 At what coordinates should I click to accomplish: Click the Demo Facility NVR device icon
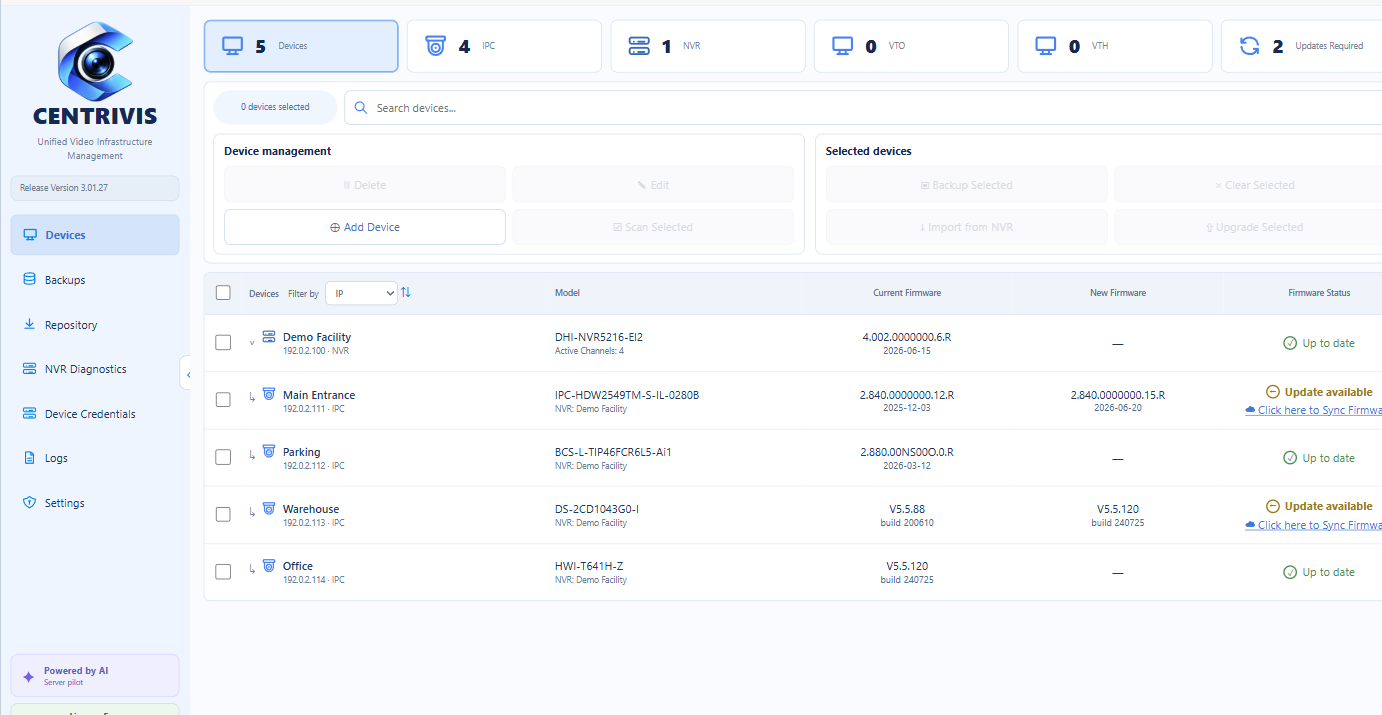269,337
